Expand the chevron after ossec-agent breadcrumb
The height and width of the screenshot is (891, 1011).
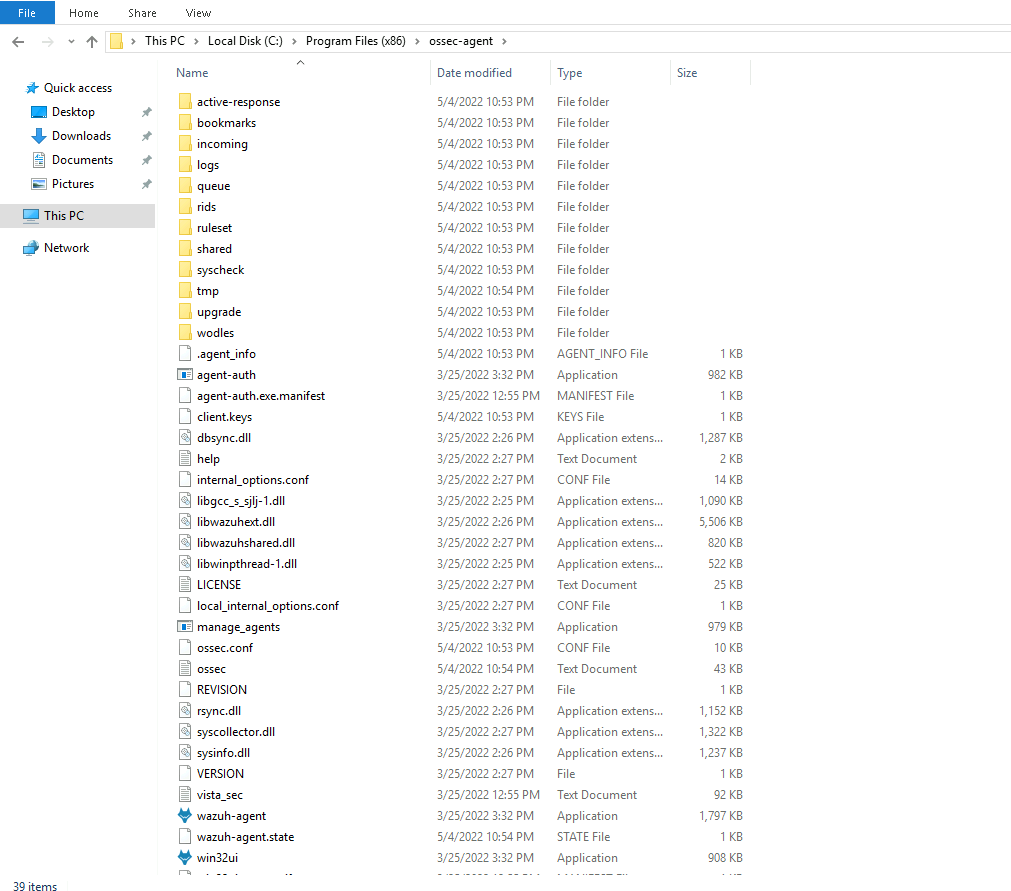505,41
